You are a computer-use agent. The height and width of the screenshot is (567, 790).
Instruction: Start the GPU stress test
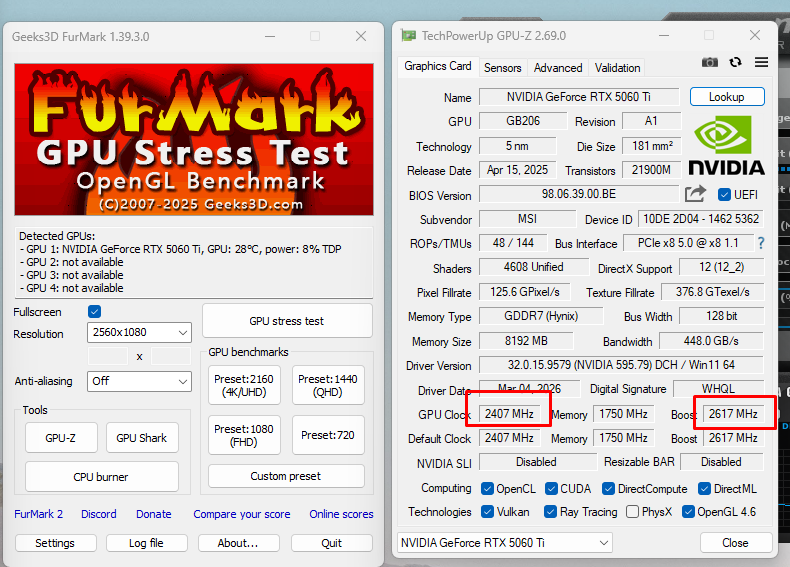[287, 321]
